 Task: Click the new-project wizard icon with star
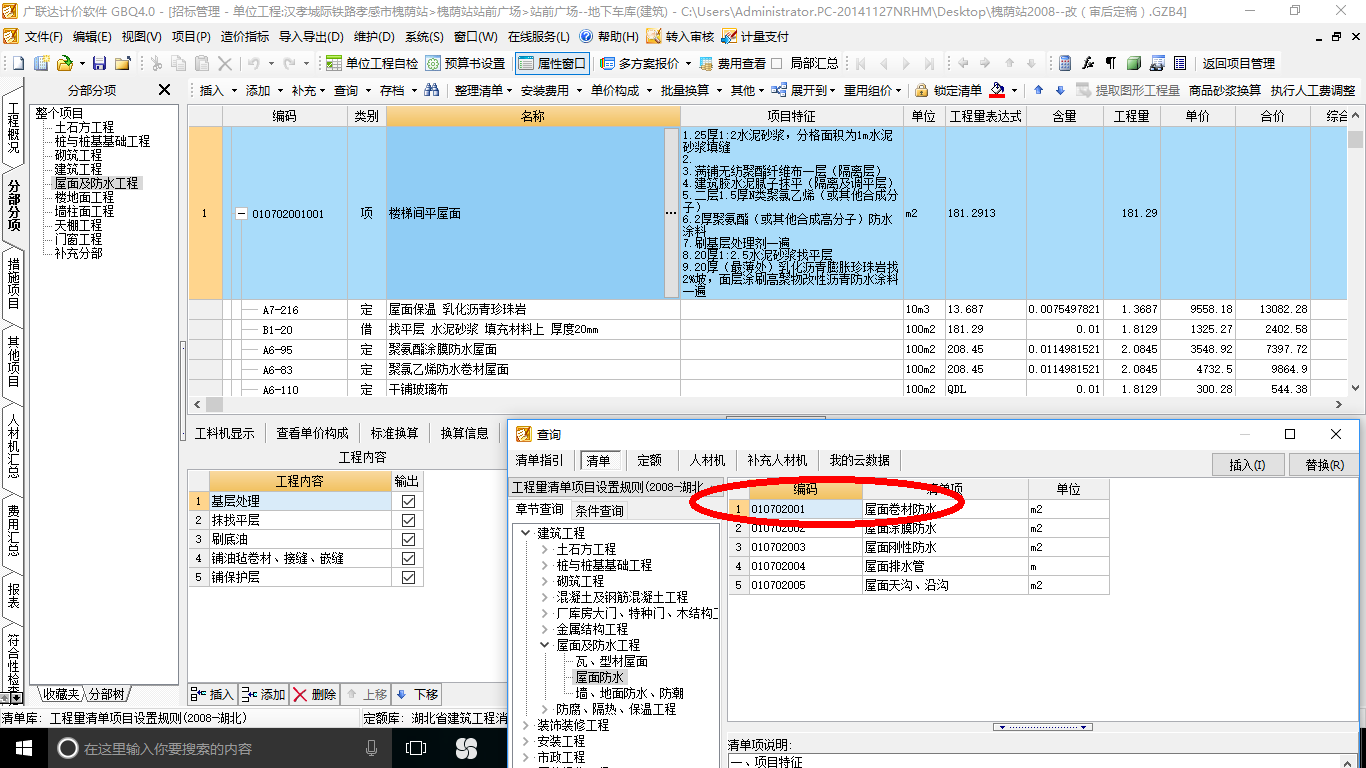[41, 63]
